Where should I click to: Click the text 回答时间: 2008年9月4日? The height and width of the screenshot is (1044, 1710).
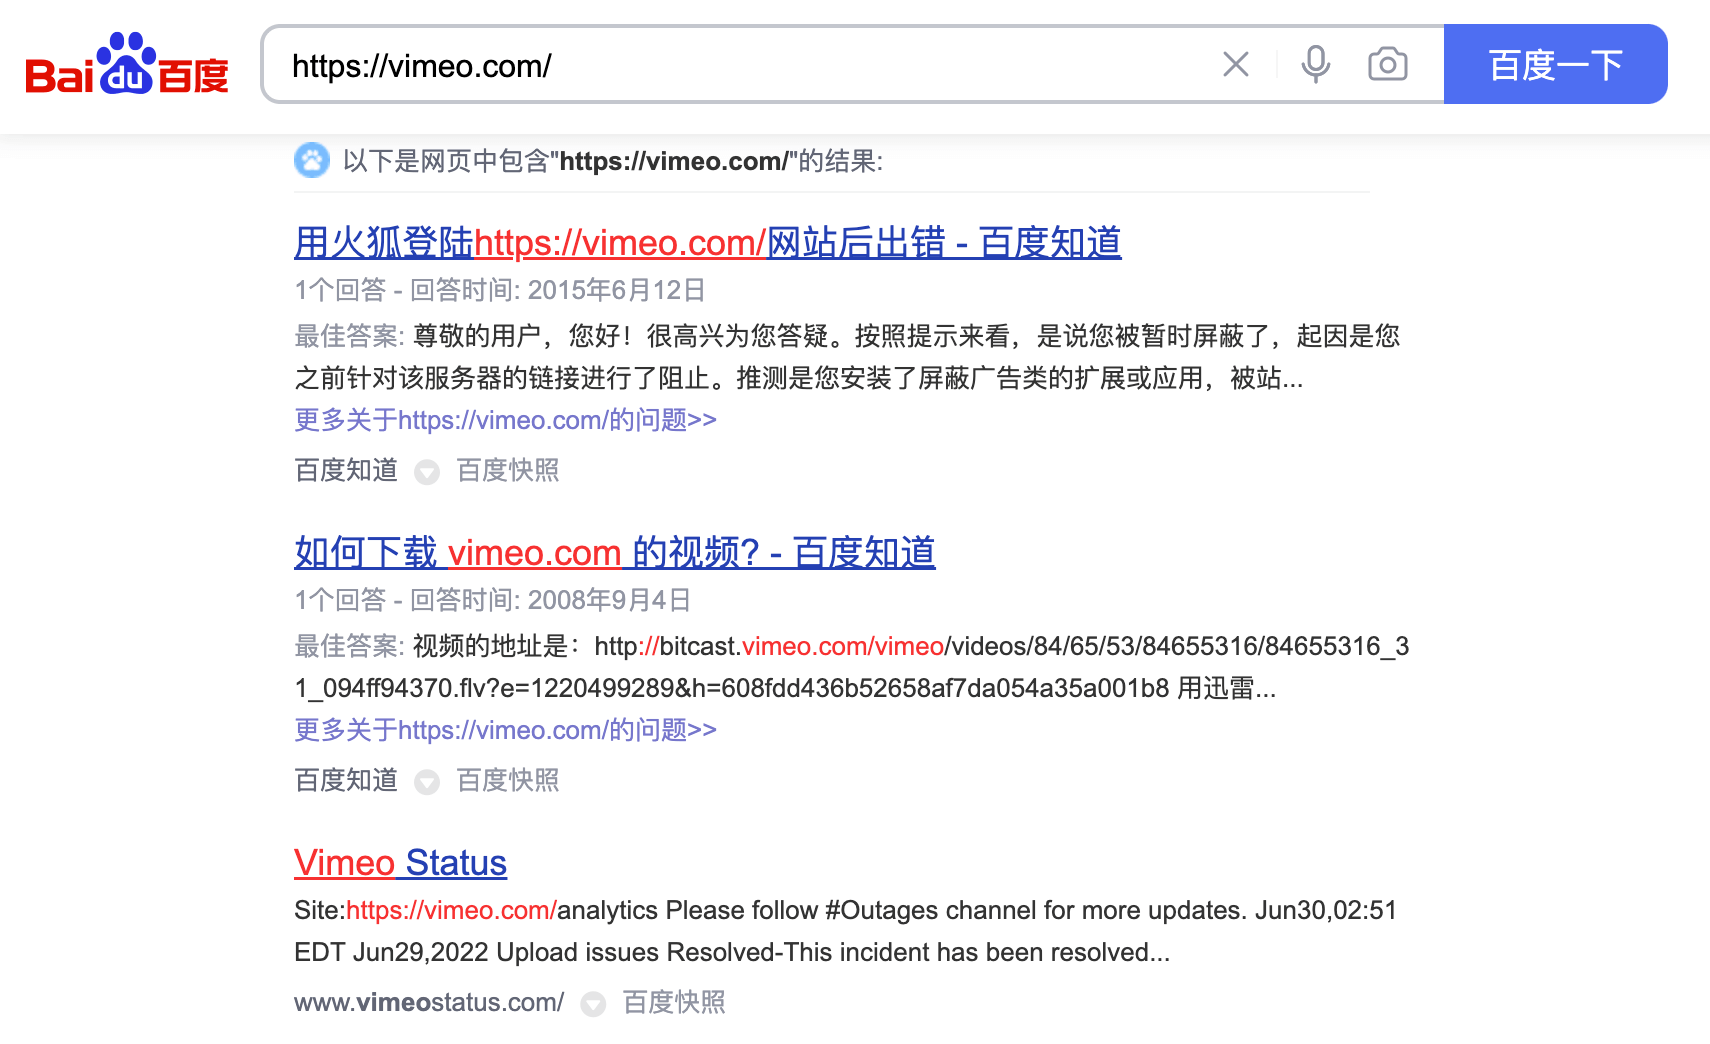click(x=550, y=600)
